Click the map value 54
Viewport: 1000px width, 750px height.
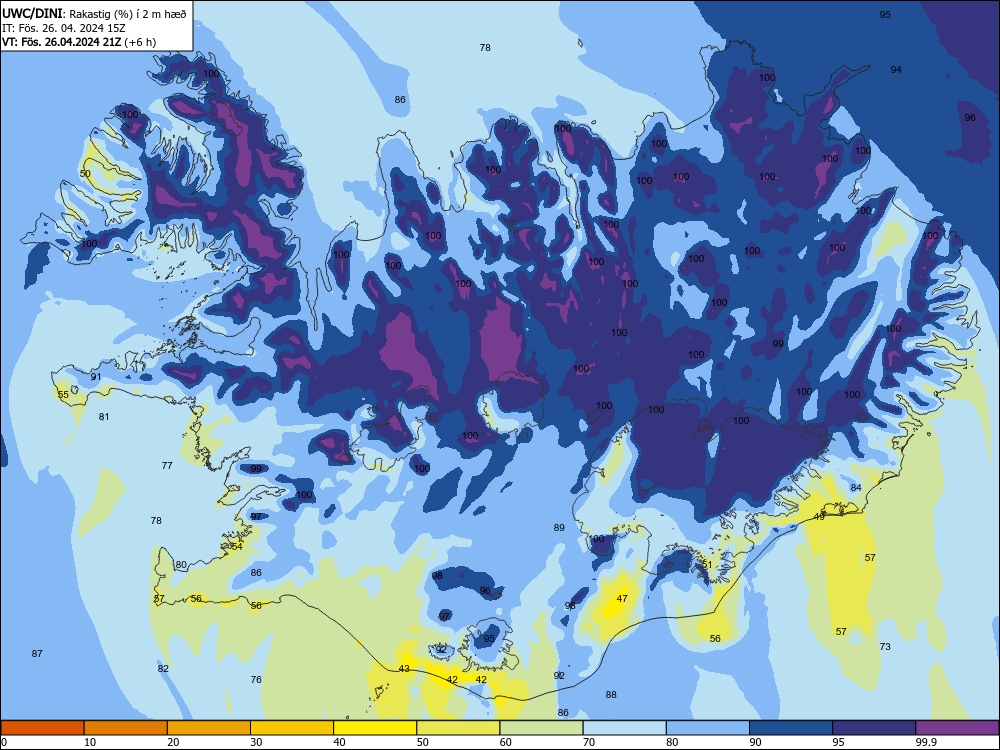click(x=237, y=546)
